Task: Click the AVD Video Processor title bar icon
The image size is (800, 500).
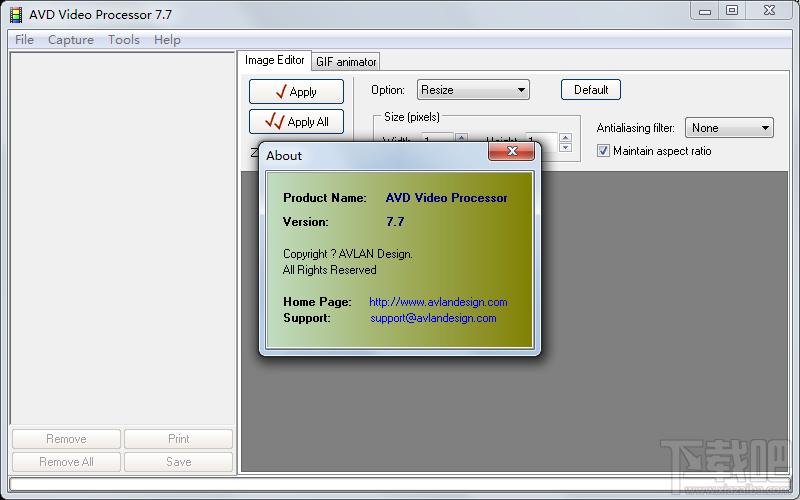Action: pyautogui.click(x=16, y=15)
